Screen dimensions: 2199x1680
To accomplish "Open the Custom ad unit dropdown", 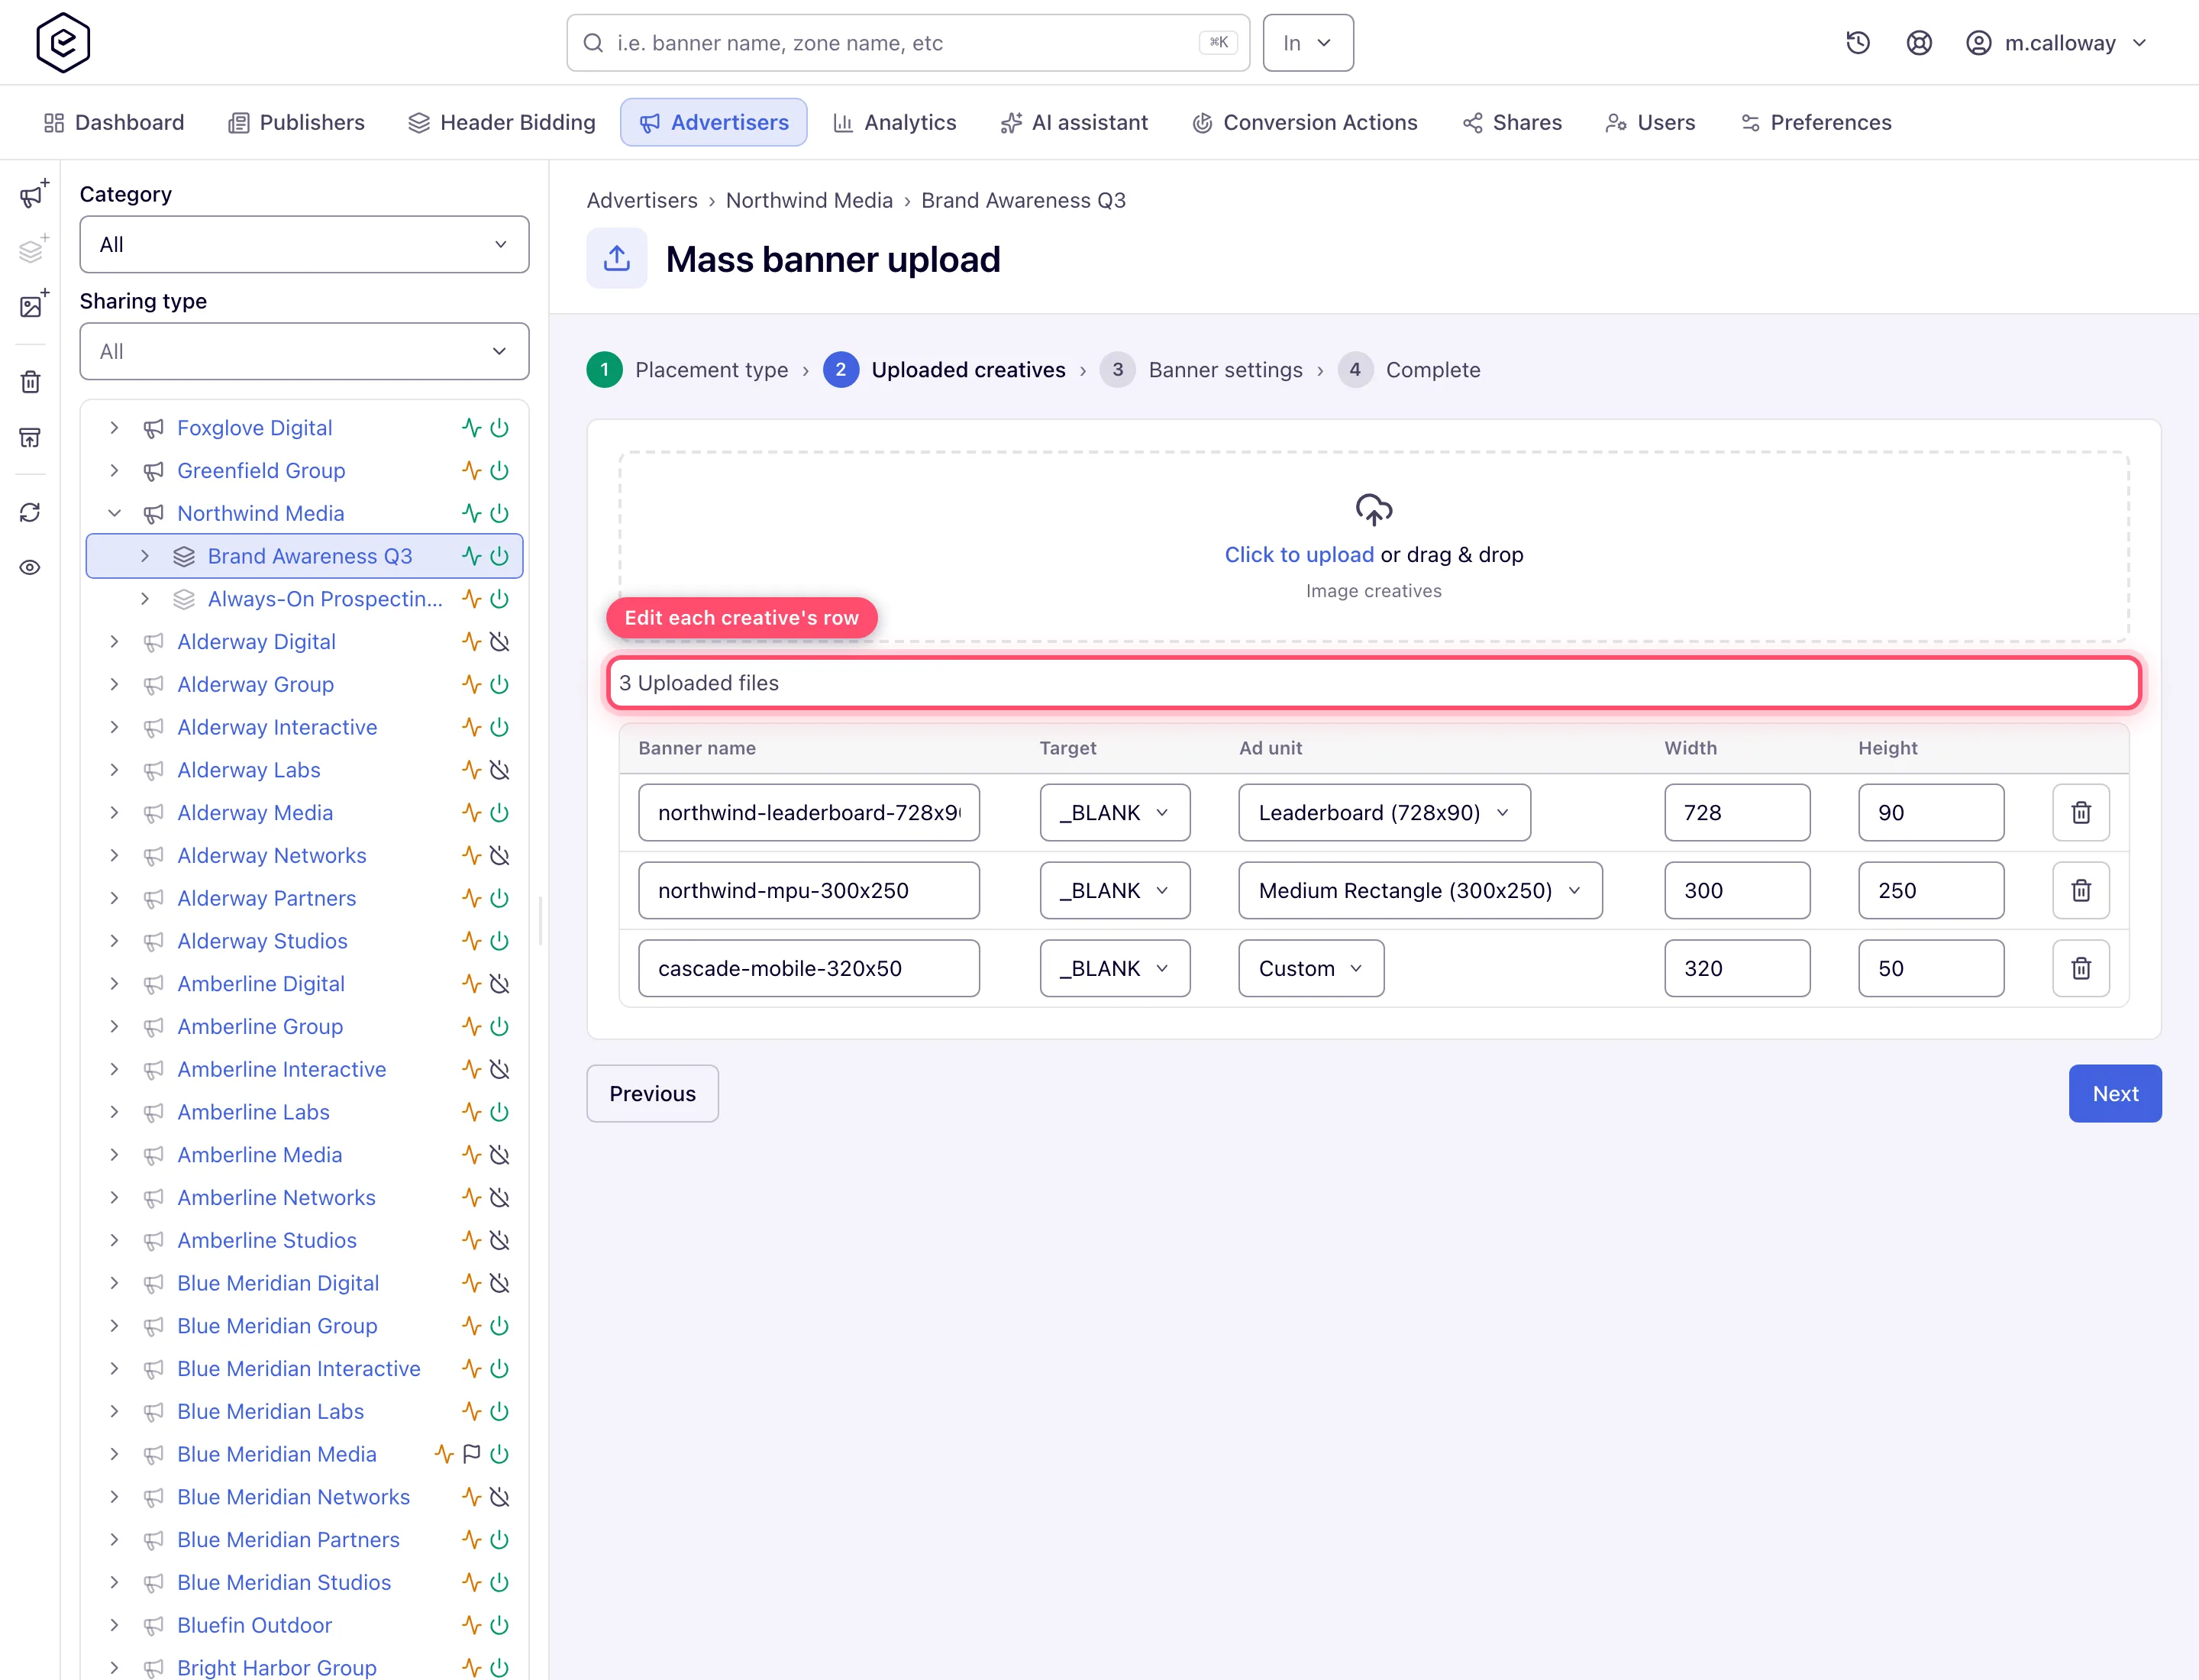I will (1311, 968).
